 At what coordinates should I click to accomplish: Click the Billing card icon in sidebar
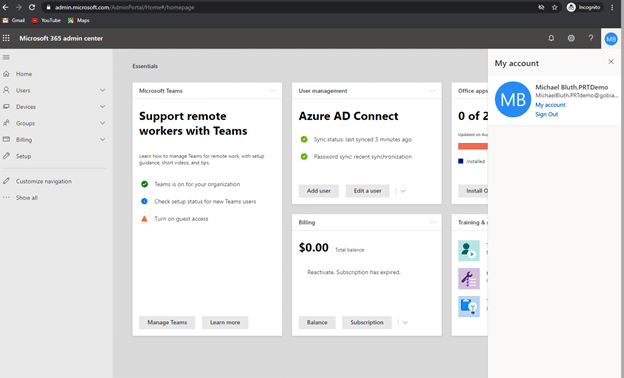[x=6, y=139]
